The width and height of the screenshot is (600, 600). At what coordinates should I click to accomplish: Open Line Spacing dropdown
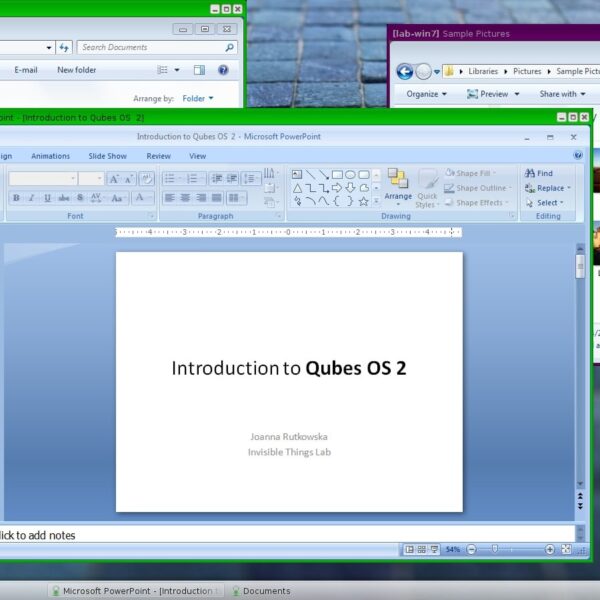click(251, 179)
